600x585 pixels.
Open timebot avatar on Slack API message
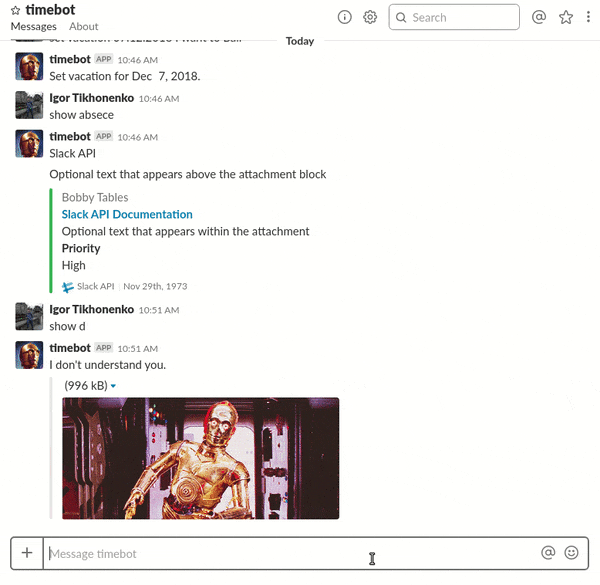pyautogui.click(x=29, y=144)
